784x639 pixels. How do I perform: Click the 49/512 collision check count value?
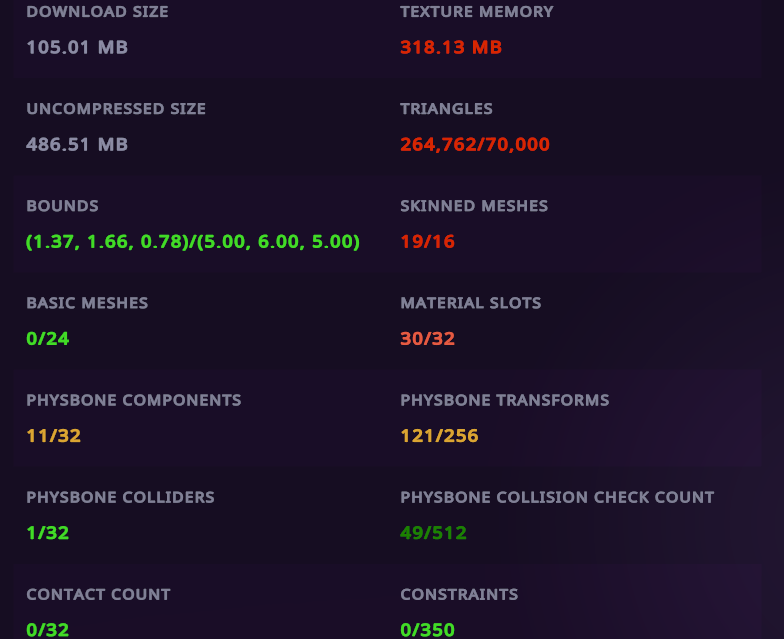[434, 532]
